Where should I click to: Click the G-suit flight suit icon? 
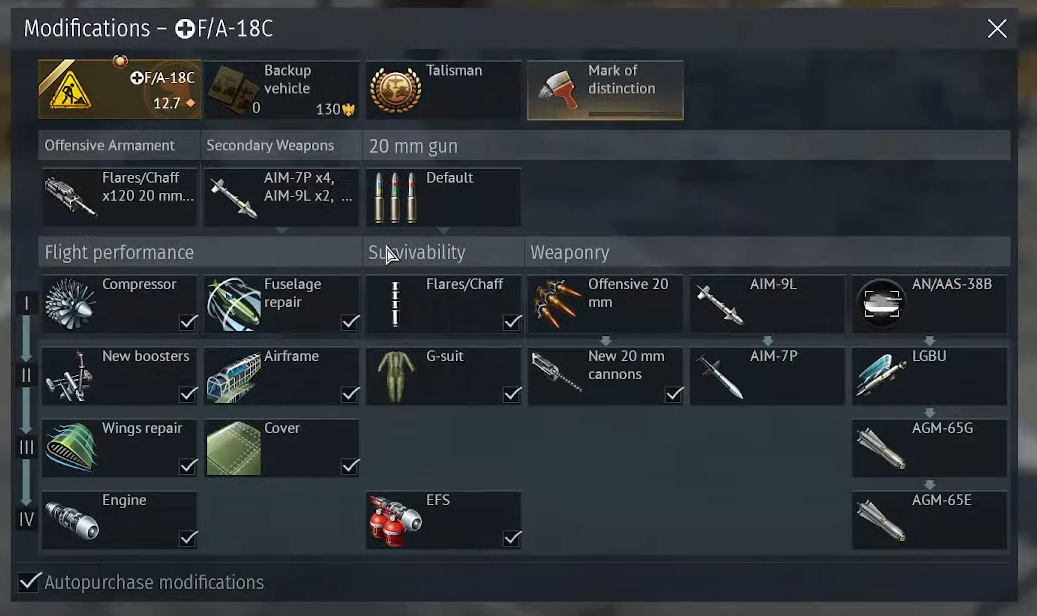point(395,376)
